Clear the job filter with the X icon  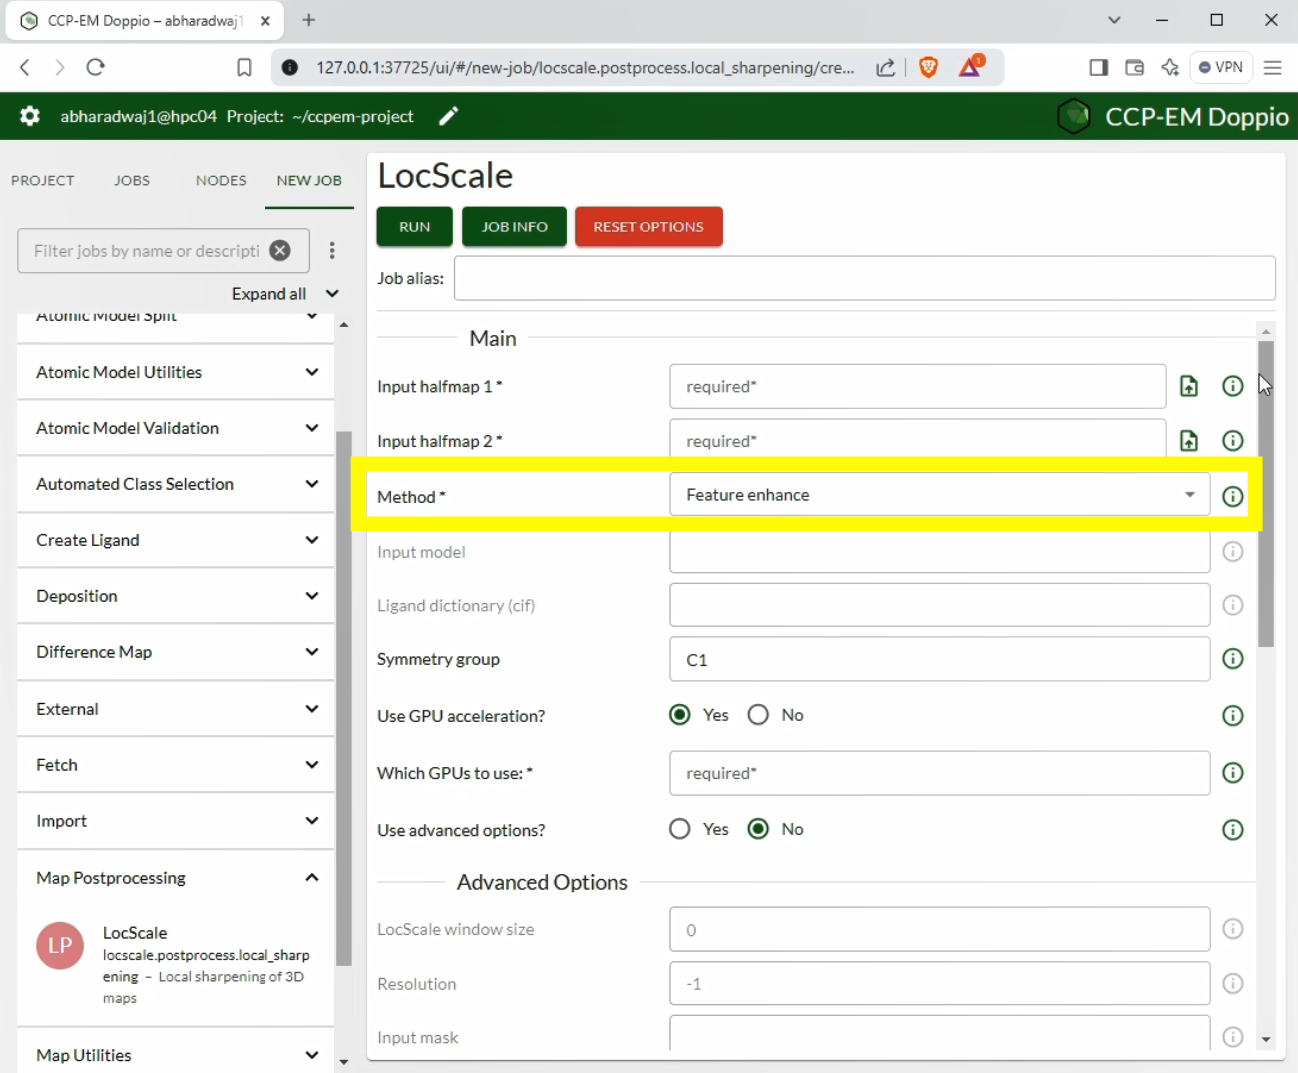coord(280,251)
